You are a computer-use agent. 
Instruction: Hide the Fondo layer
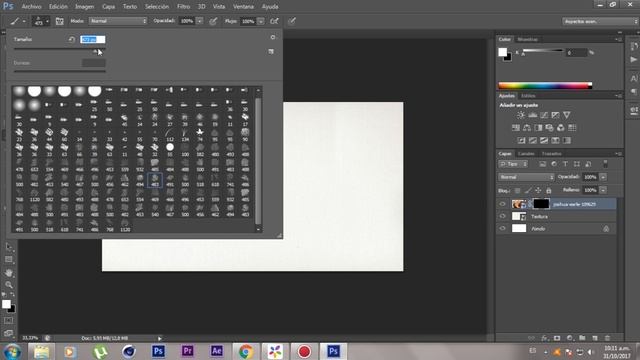click(502, 229)
